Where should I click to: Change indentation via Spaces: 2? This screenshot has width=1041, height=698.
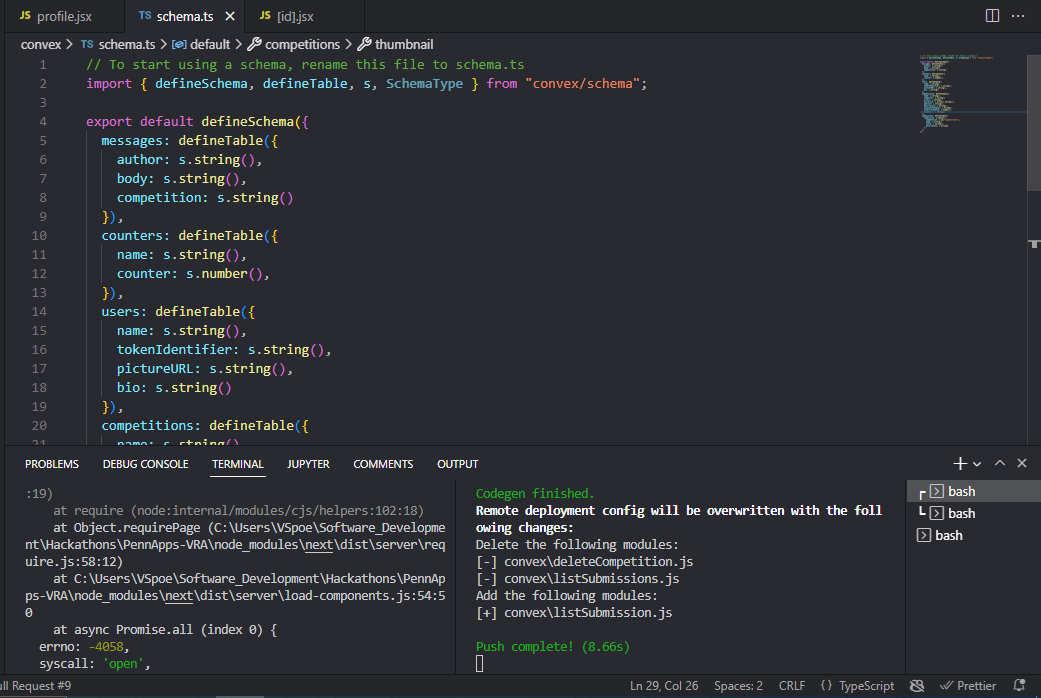coord(738,685)
